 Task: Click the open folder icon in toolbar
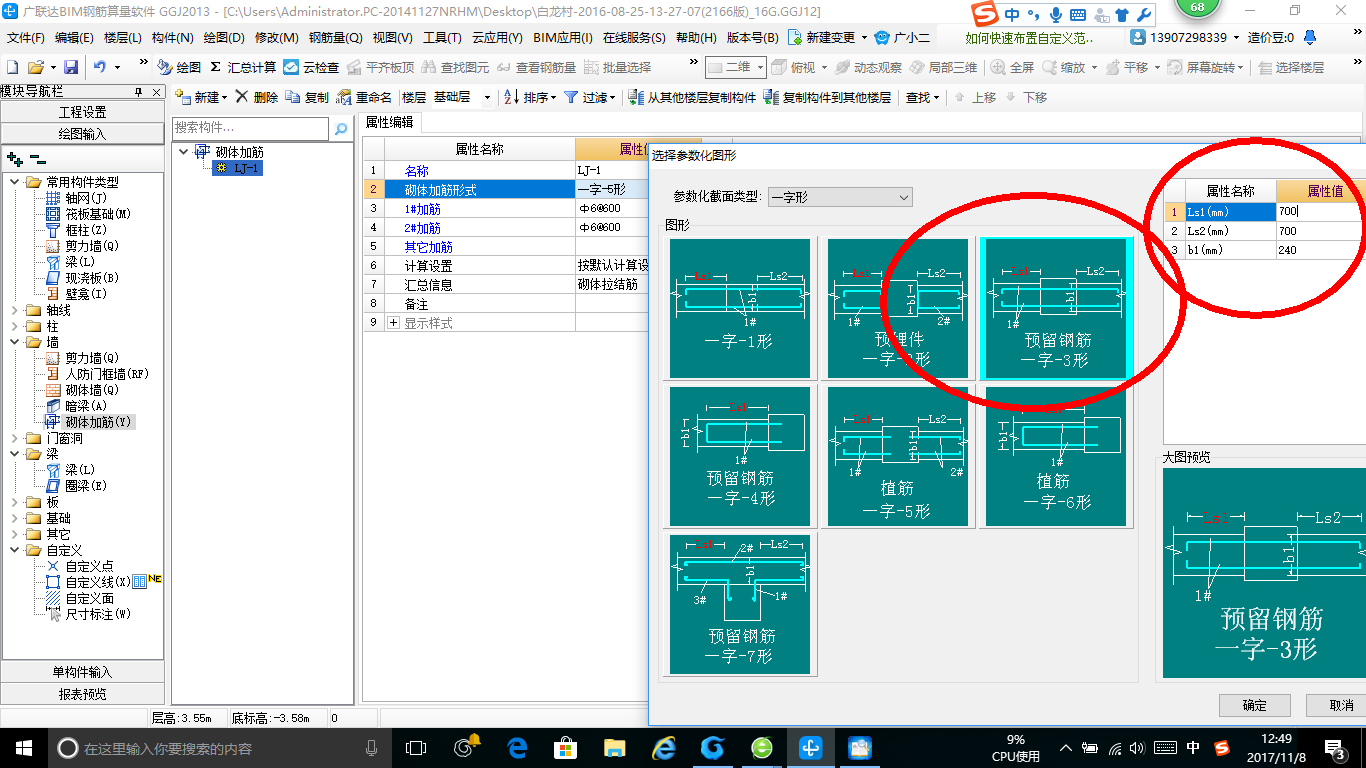(x=35, y=67)
